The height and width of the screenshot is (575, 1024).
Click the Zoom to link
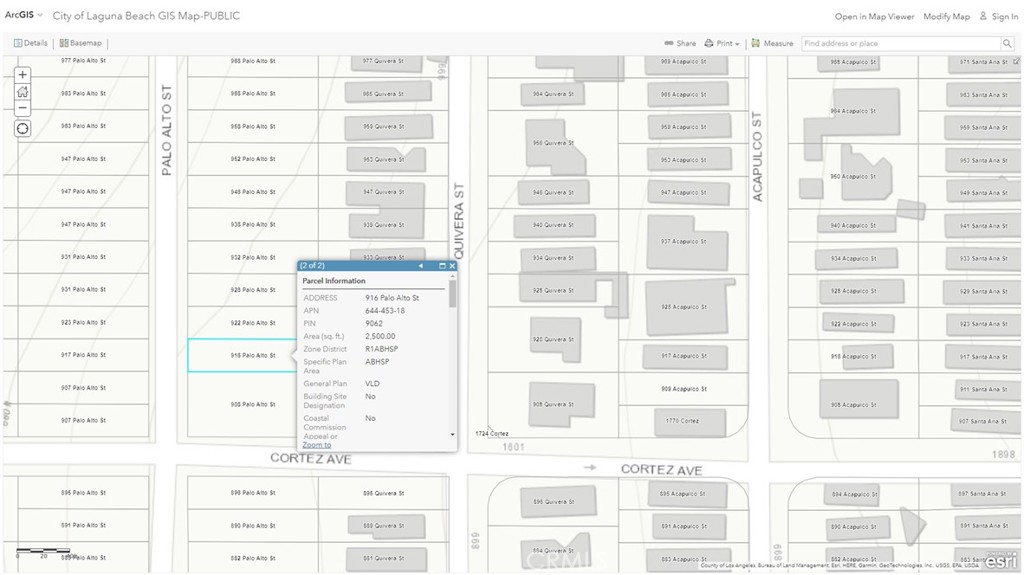pyautogui.click(x=316, y=445)
